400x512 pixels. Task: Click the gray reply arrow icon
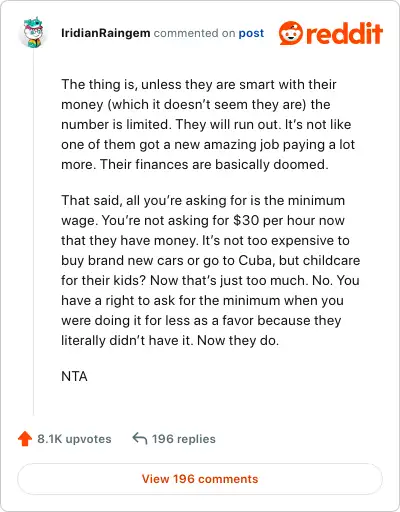140,438
